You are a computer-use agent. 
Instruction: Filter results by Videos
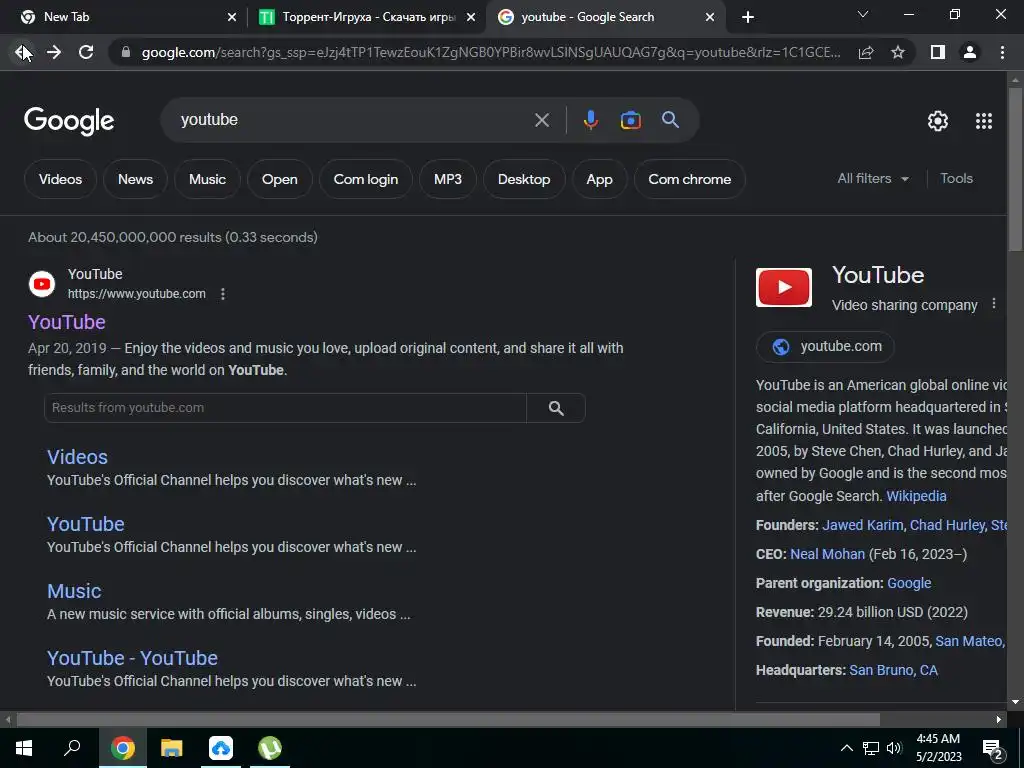(x=60, y=179)
